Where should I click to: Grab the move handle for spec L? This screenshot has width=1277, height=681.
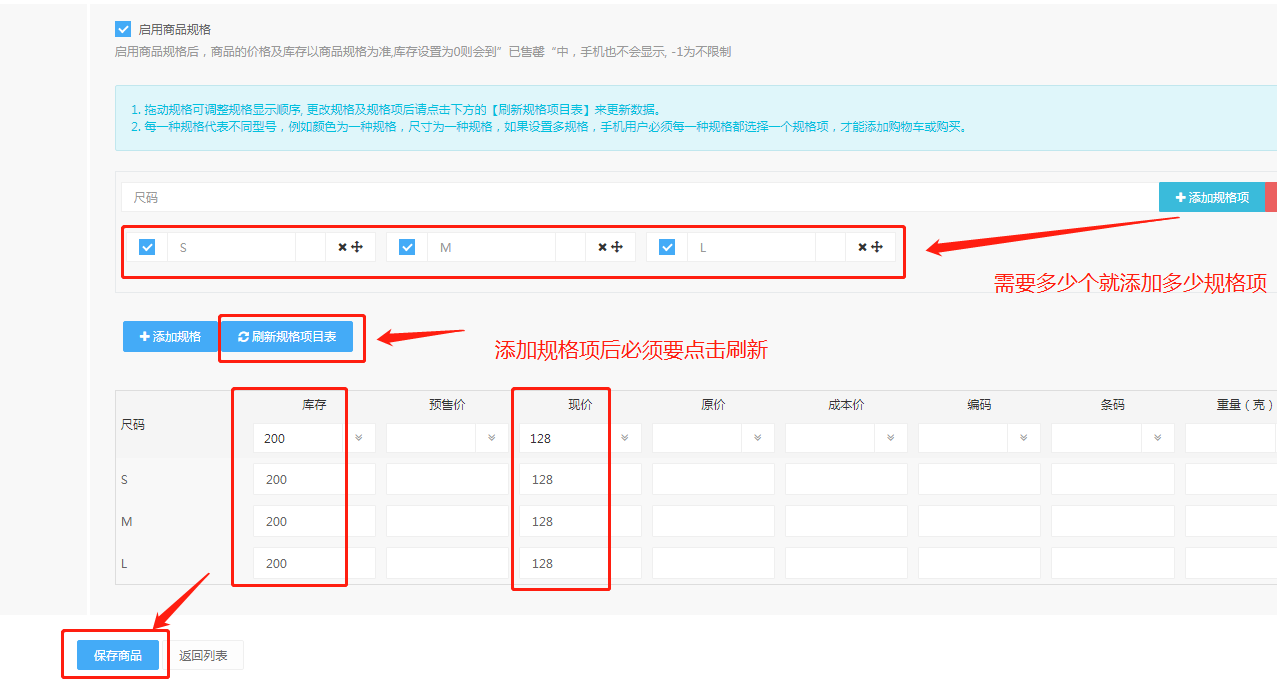877,247
